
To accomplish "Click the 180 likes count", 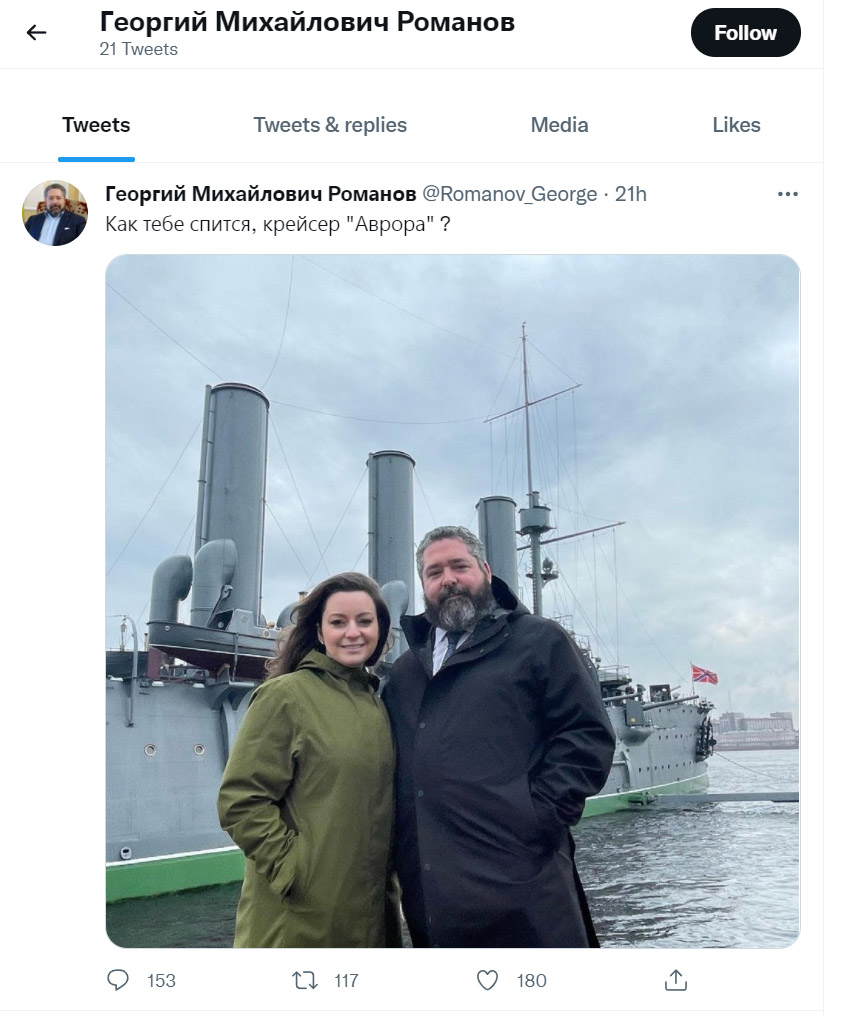I will tap(531, 980).
